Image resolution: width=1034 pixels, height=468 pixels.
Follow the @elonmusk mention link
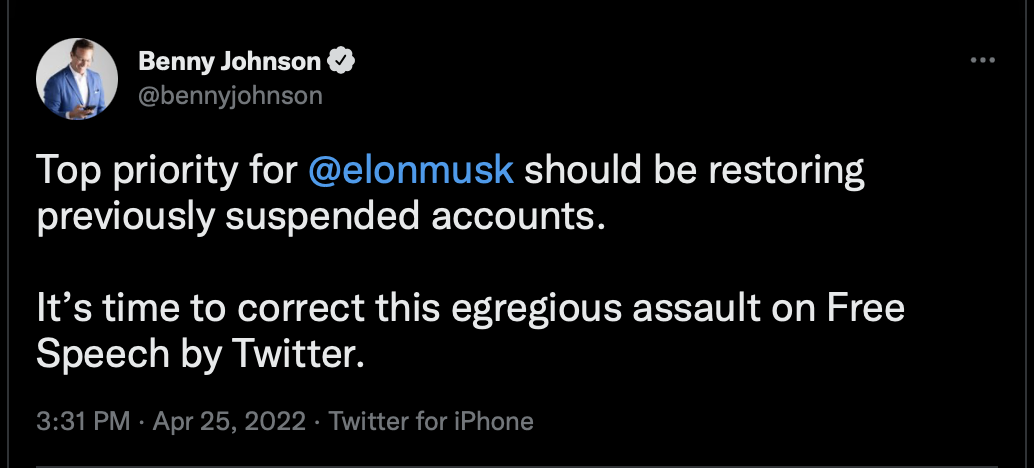click(x=411, y=169)
